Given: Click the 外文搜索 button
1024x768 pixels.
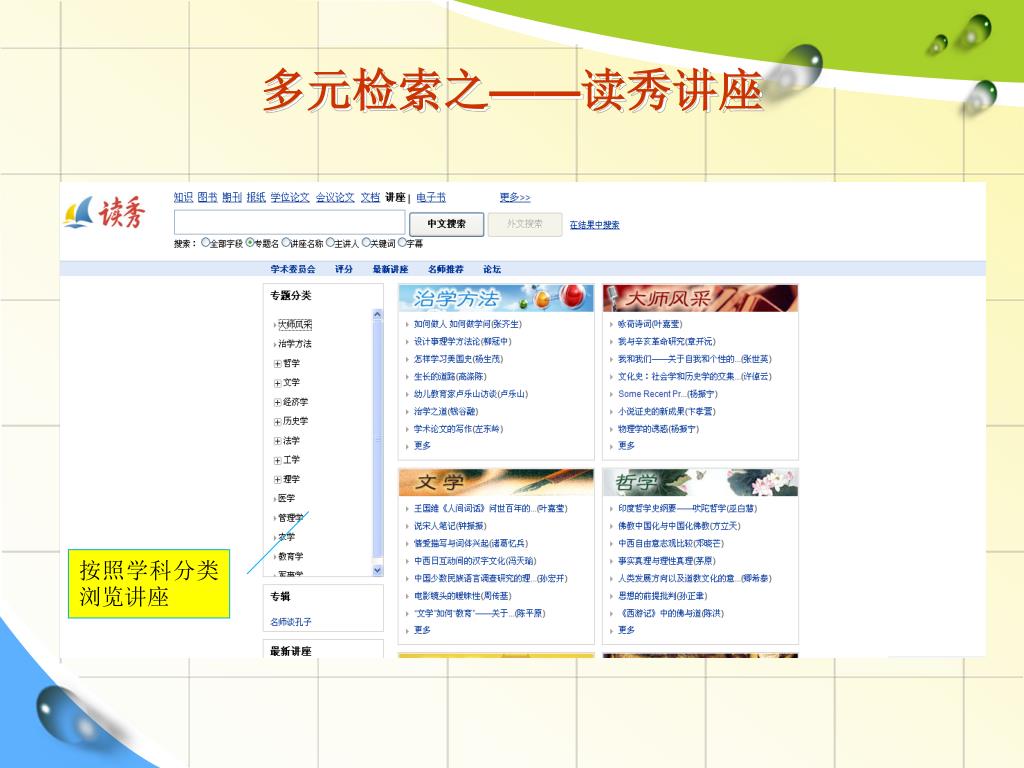Looking at the screenshot, I should click(525, 224).
